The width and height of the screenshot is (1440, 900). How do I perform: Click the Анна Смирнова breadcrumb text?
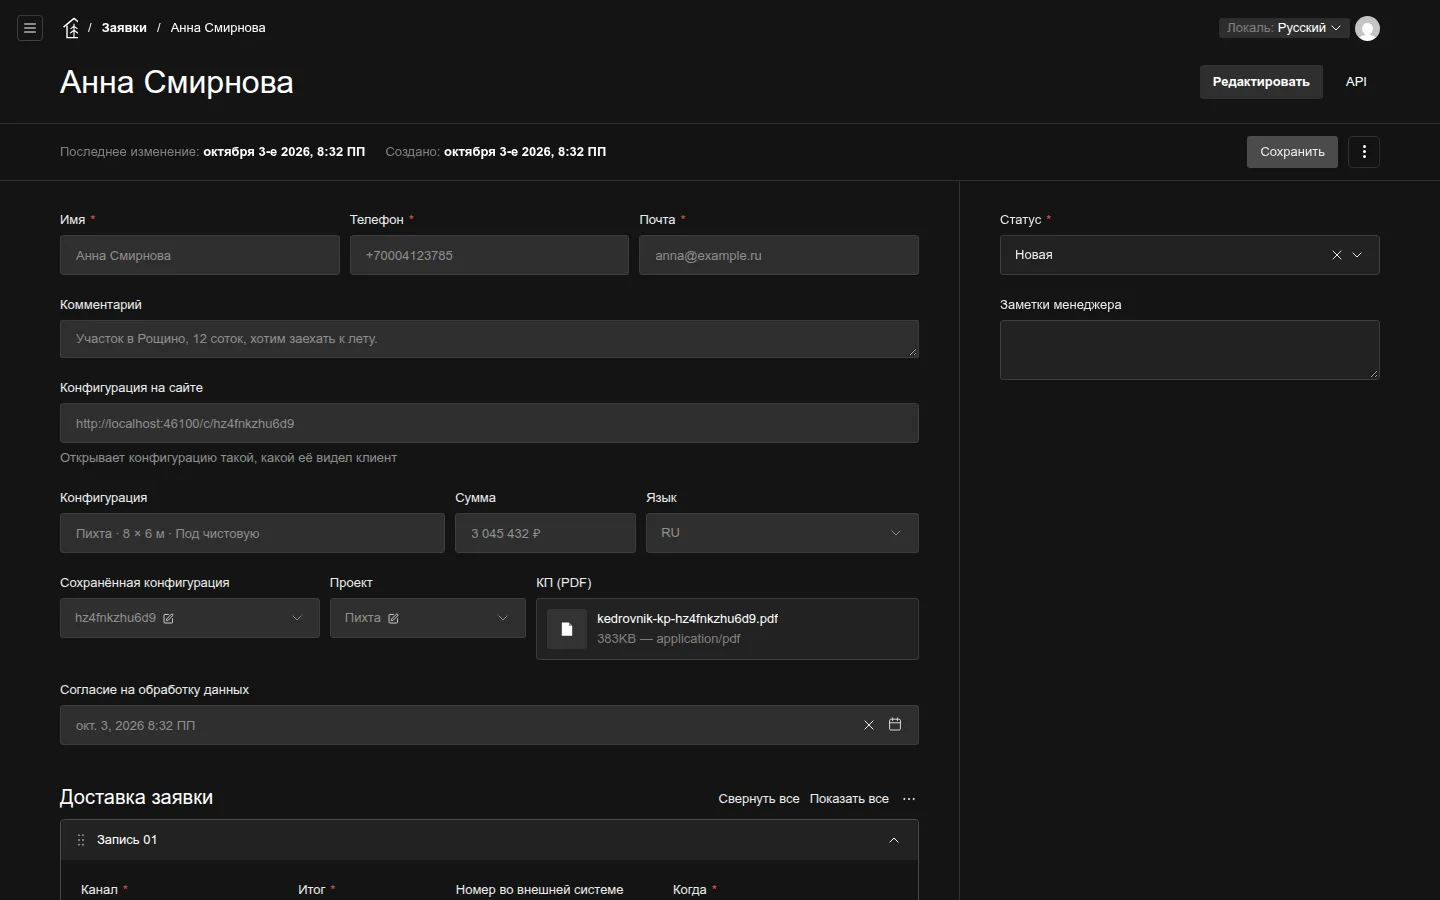pos(218,28)
